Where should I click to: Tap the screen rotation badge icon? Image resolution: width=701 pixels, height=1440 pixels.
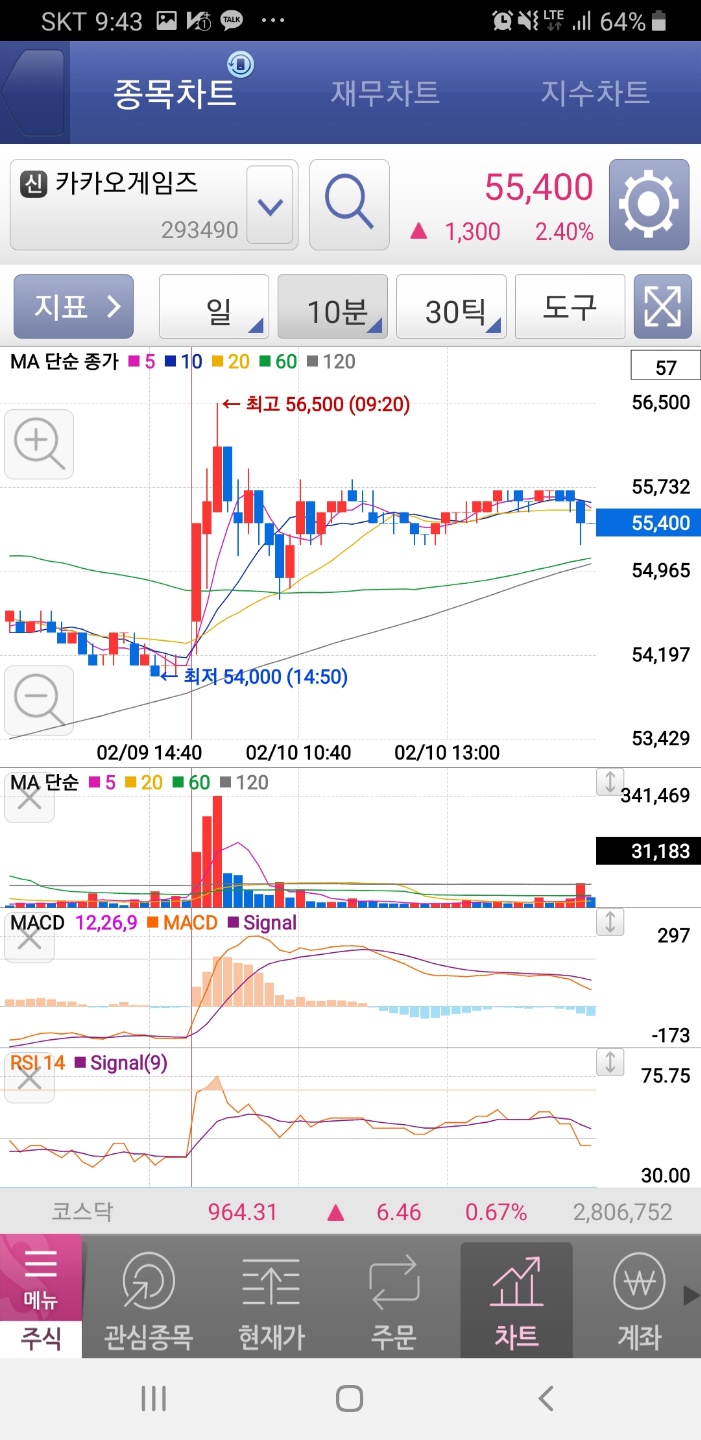tap(240, 66)
